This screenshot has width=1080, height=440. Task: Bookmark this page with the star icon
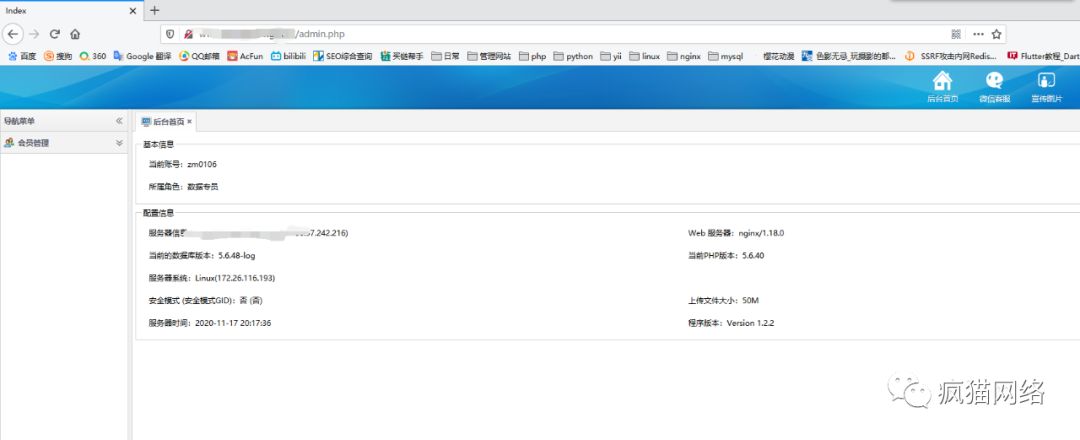(996, 34)
